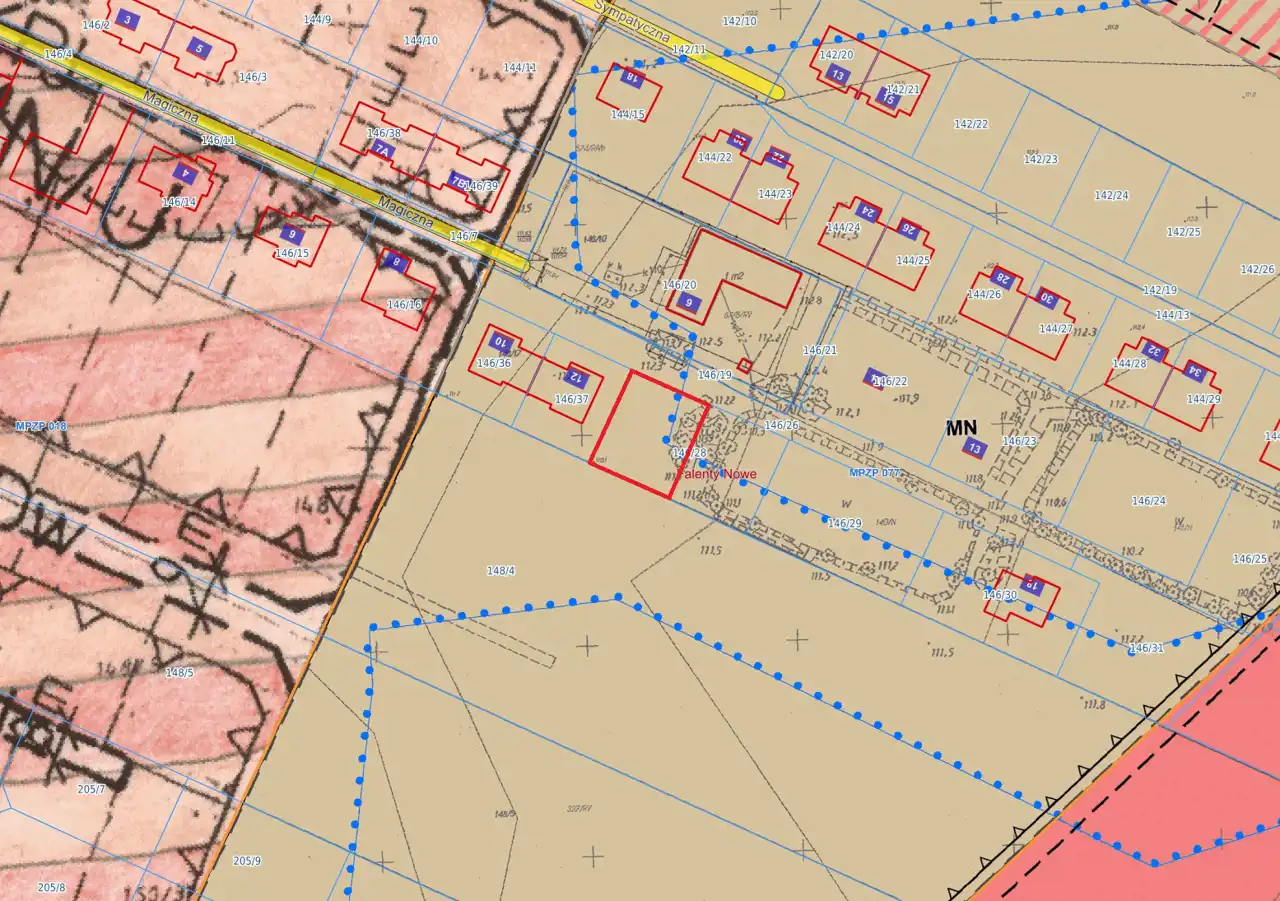This screenshot has height=901, width=1280.
Task: Select parcel label 146/25
Action: pos(1250,559)
